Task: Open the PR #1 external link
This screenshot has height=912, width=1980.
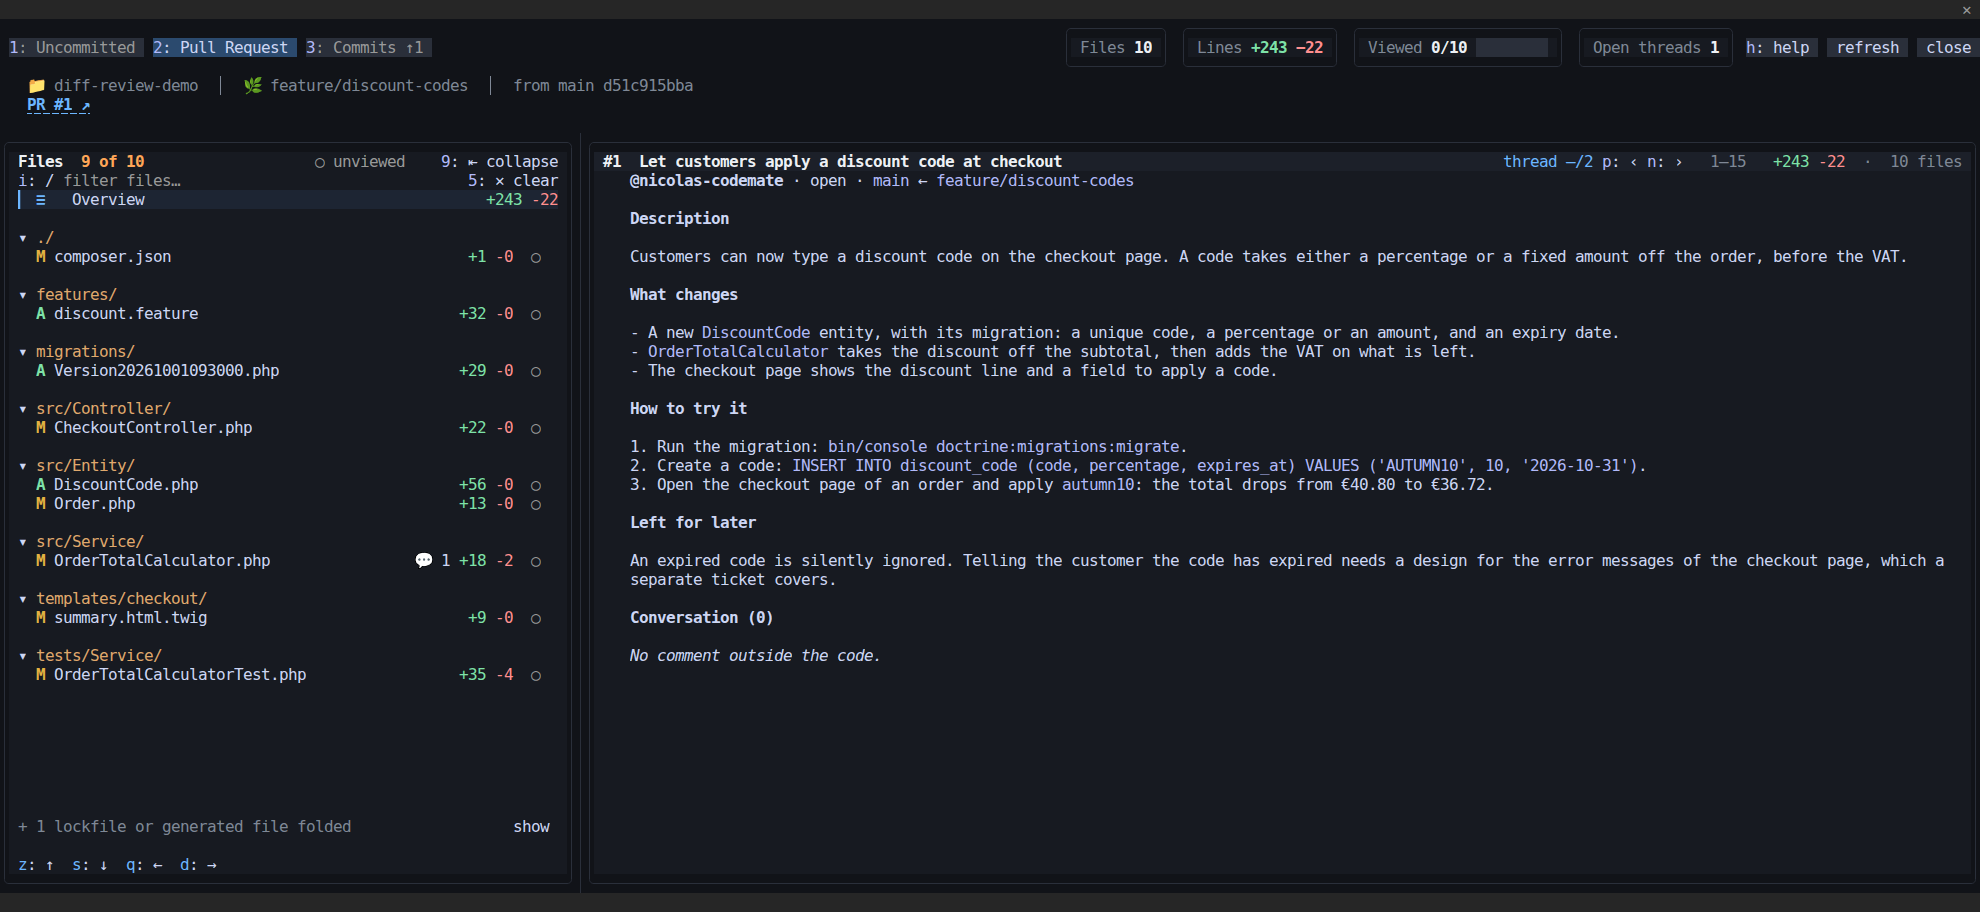Action: pyautogui.click(x=59, y=105)
